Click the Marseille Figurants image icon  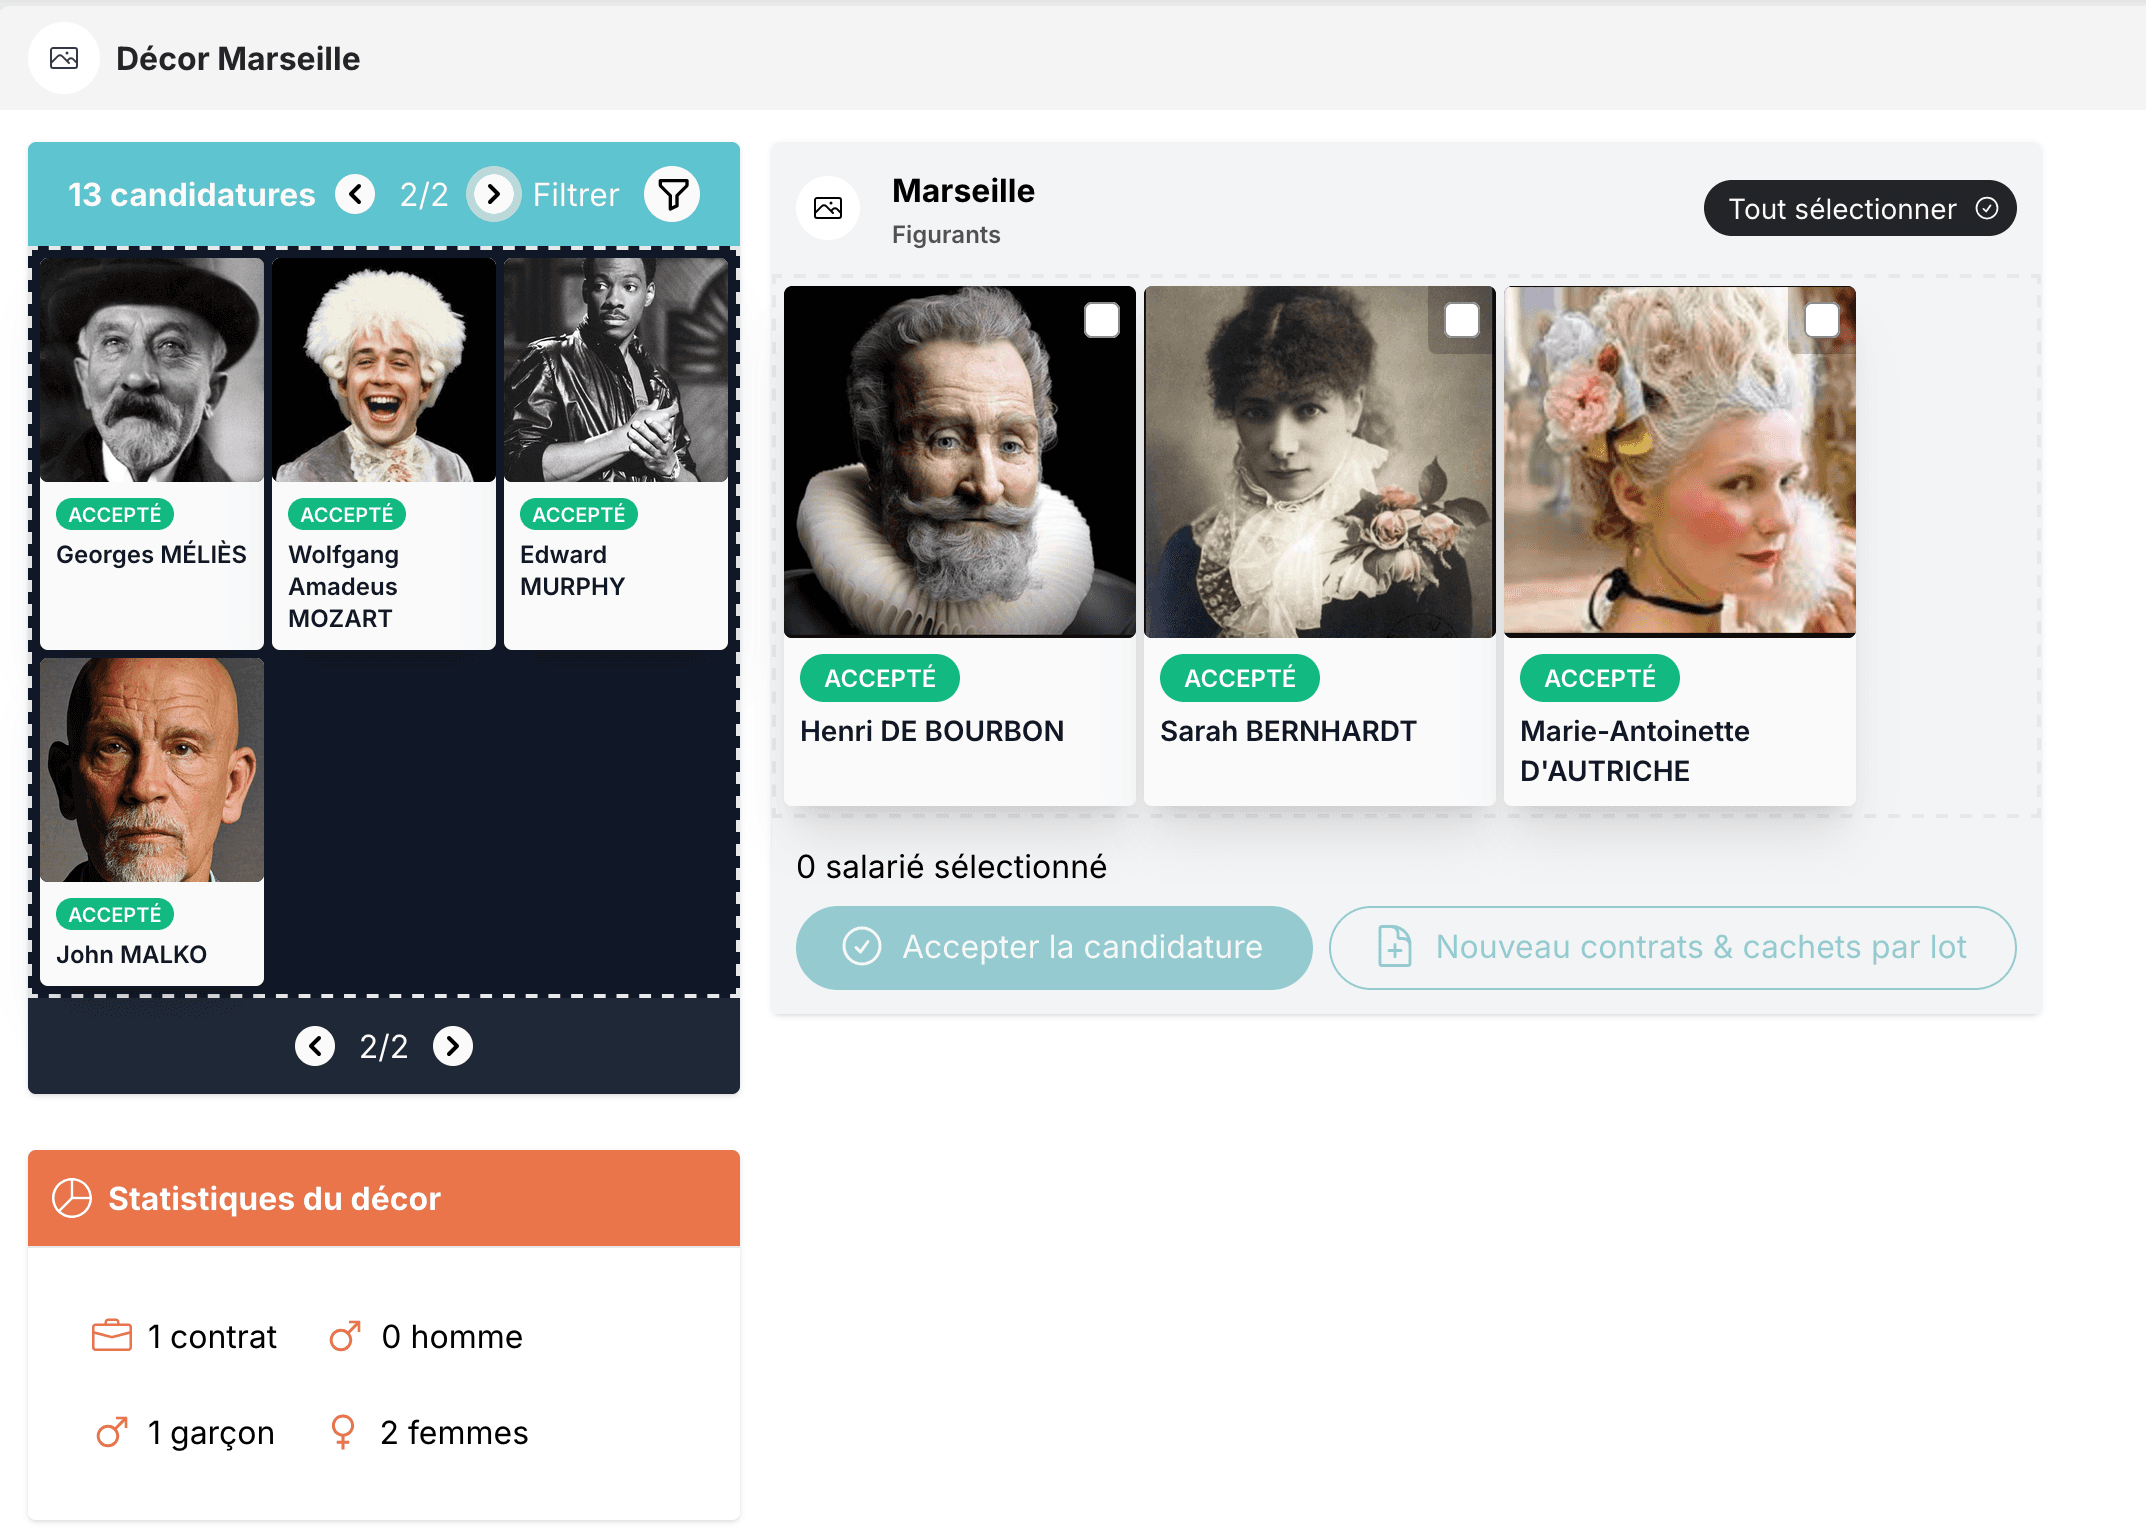pyautogui.click(x=828, y=208)
